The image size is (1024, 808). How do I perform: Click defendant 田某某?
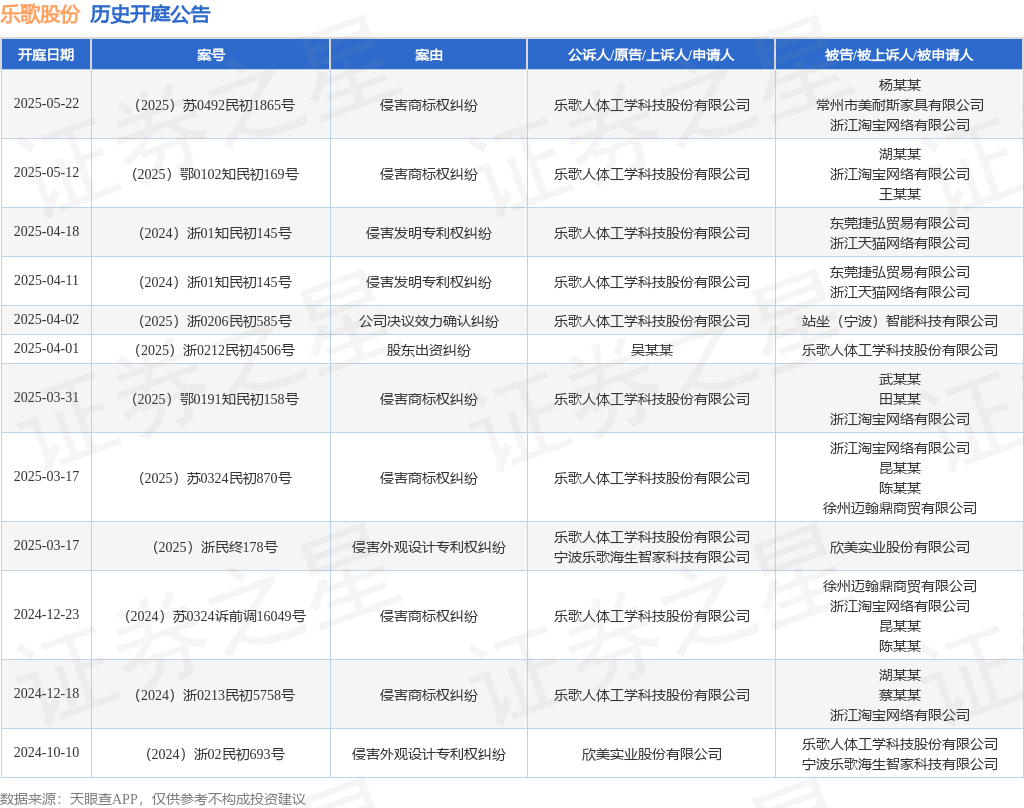point(900,399)
